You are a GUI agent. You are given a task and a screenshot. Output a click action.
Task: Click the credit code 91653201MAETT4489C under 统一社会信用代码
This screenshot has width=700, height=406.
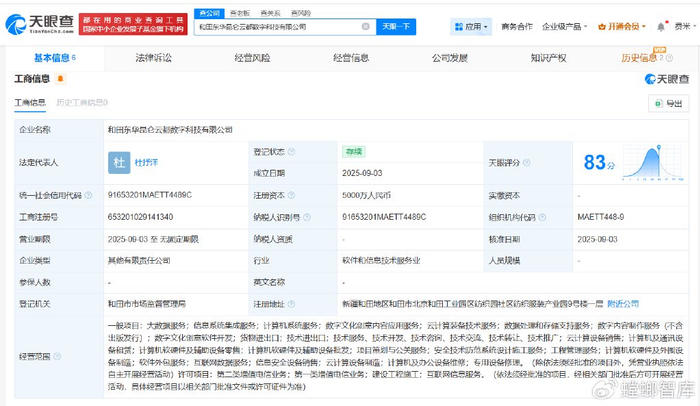click(x=150, y=195)
